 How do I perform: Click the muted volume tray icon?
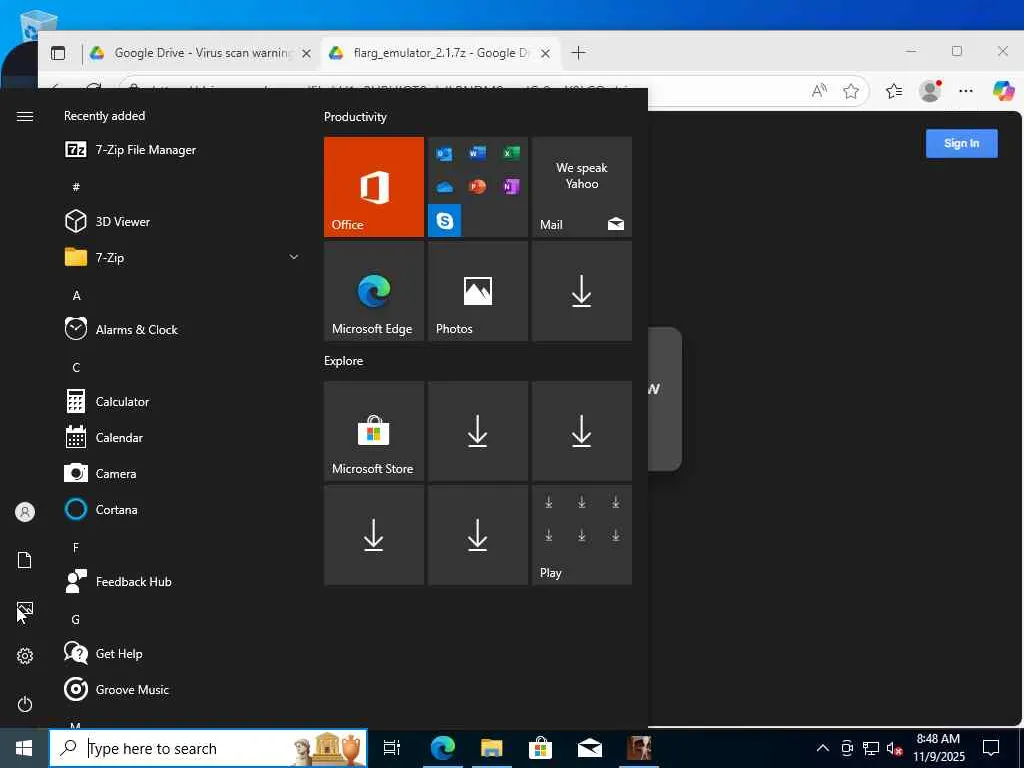(x=894, y=748)
